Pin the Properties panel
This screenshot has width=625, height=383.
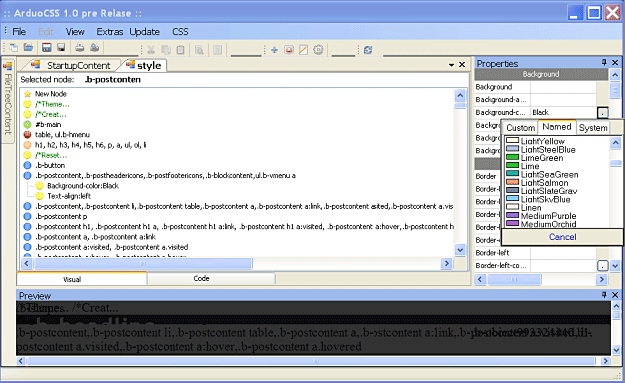point(604,62)
